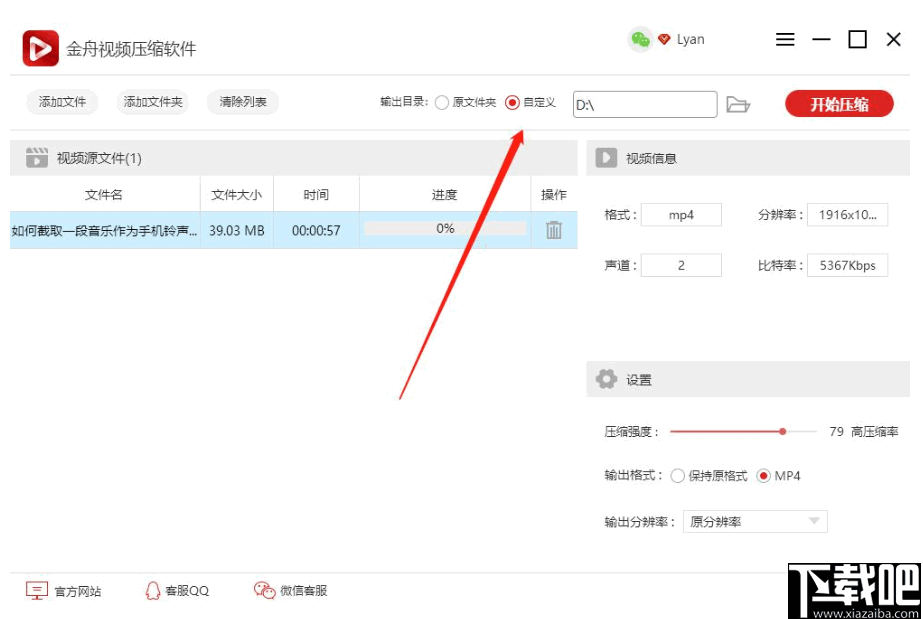Set output format to MP4

(x=762, y=476)
